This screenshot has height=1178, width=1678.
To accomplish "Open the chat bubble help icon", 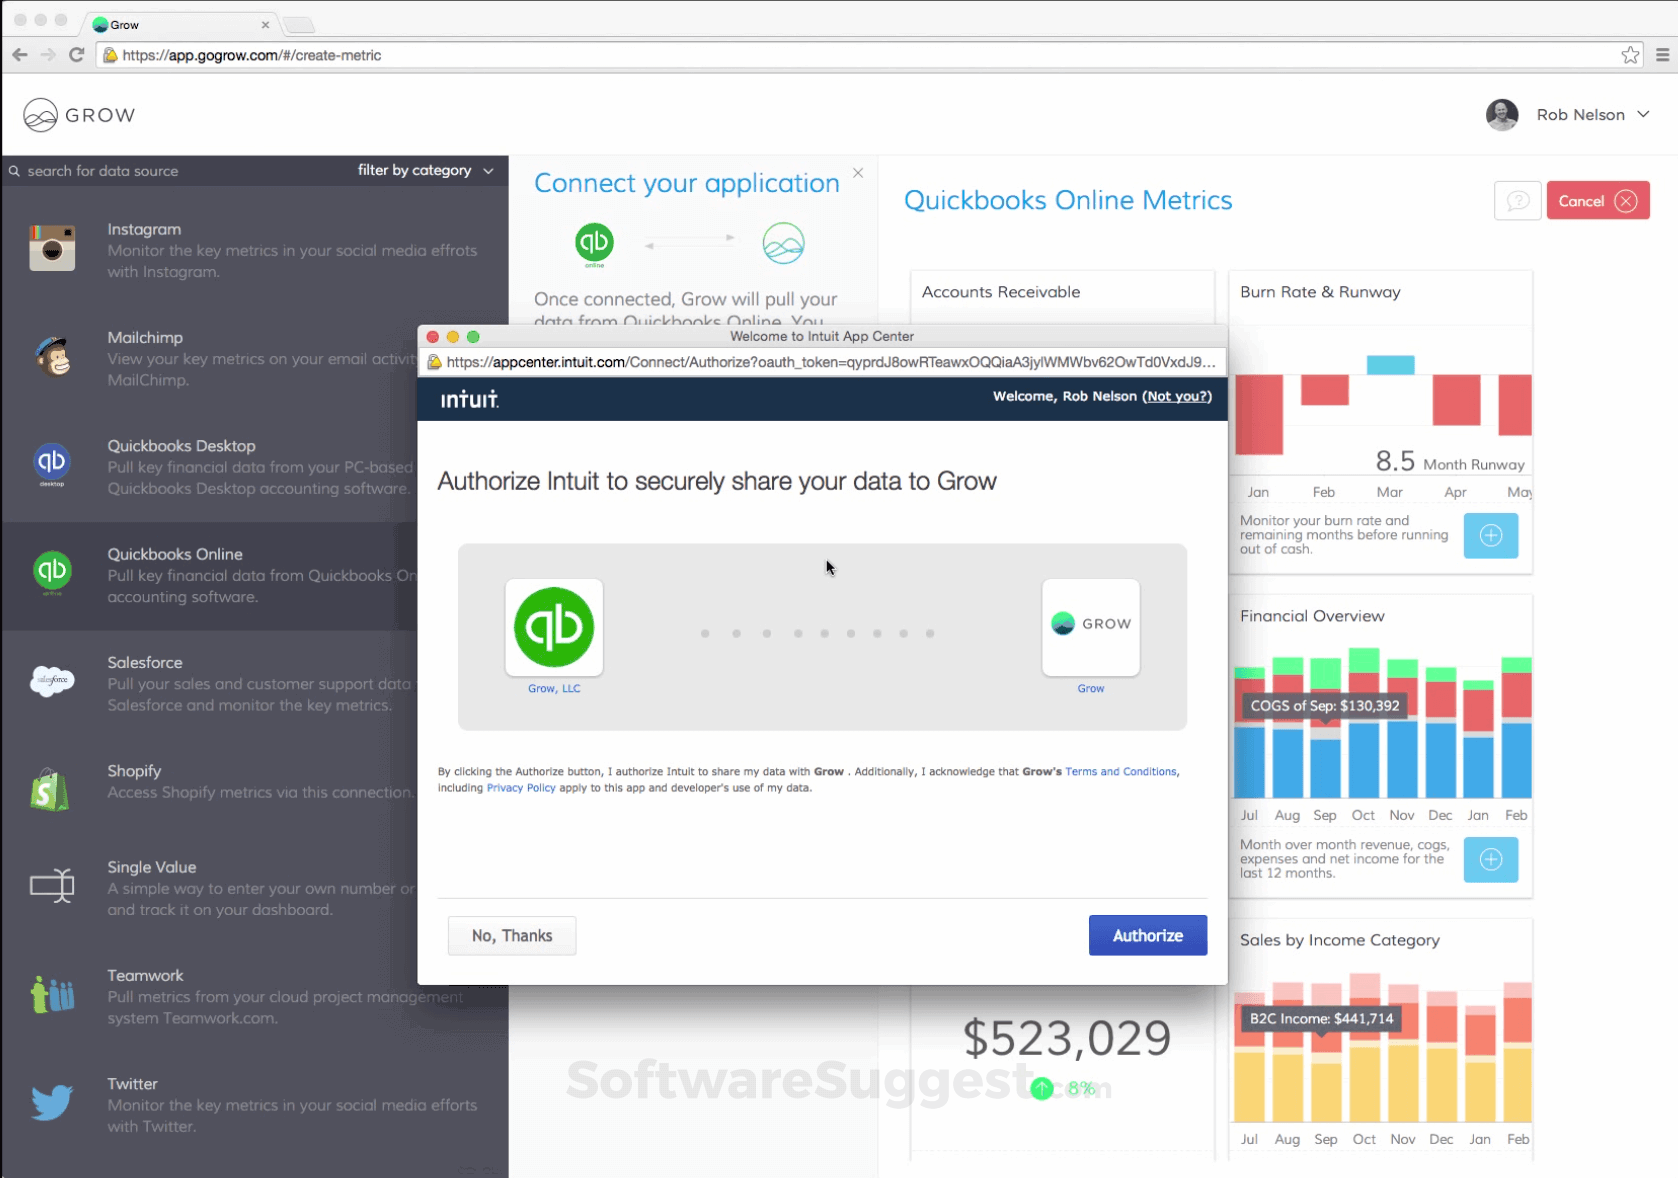I will pyautogui.click(x=1517, y=201).
